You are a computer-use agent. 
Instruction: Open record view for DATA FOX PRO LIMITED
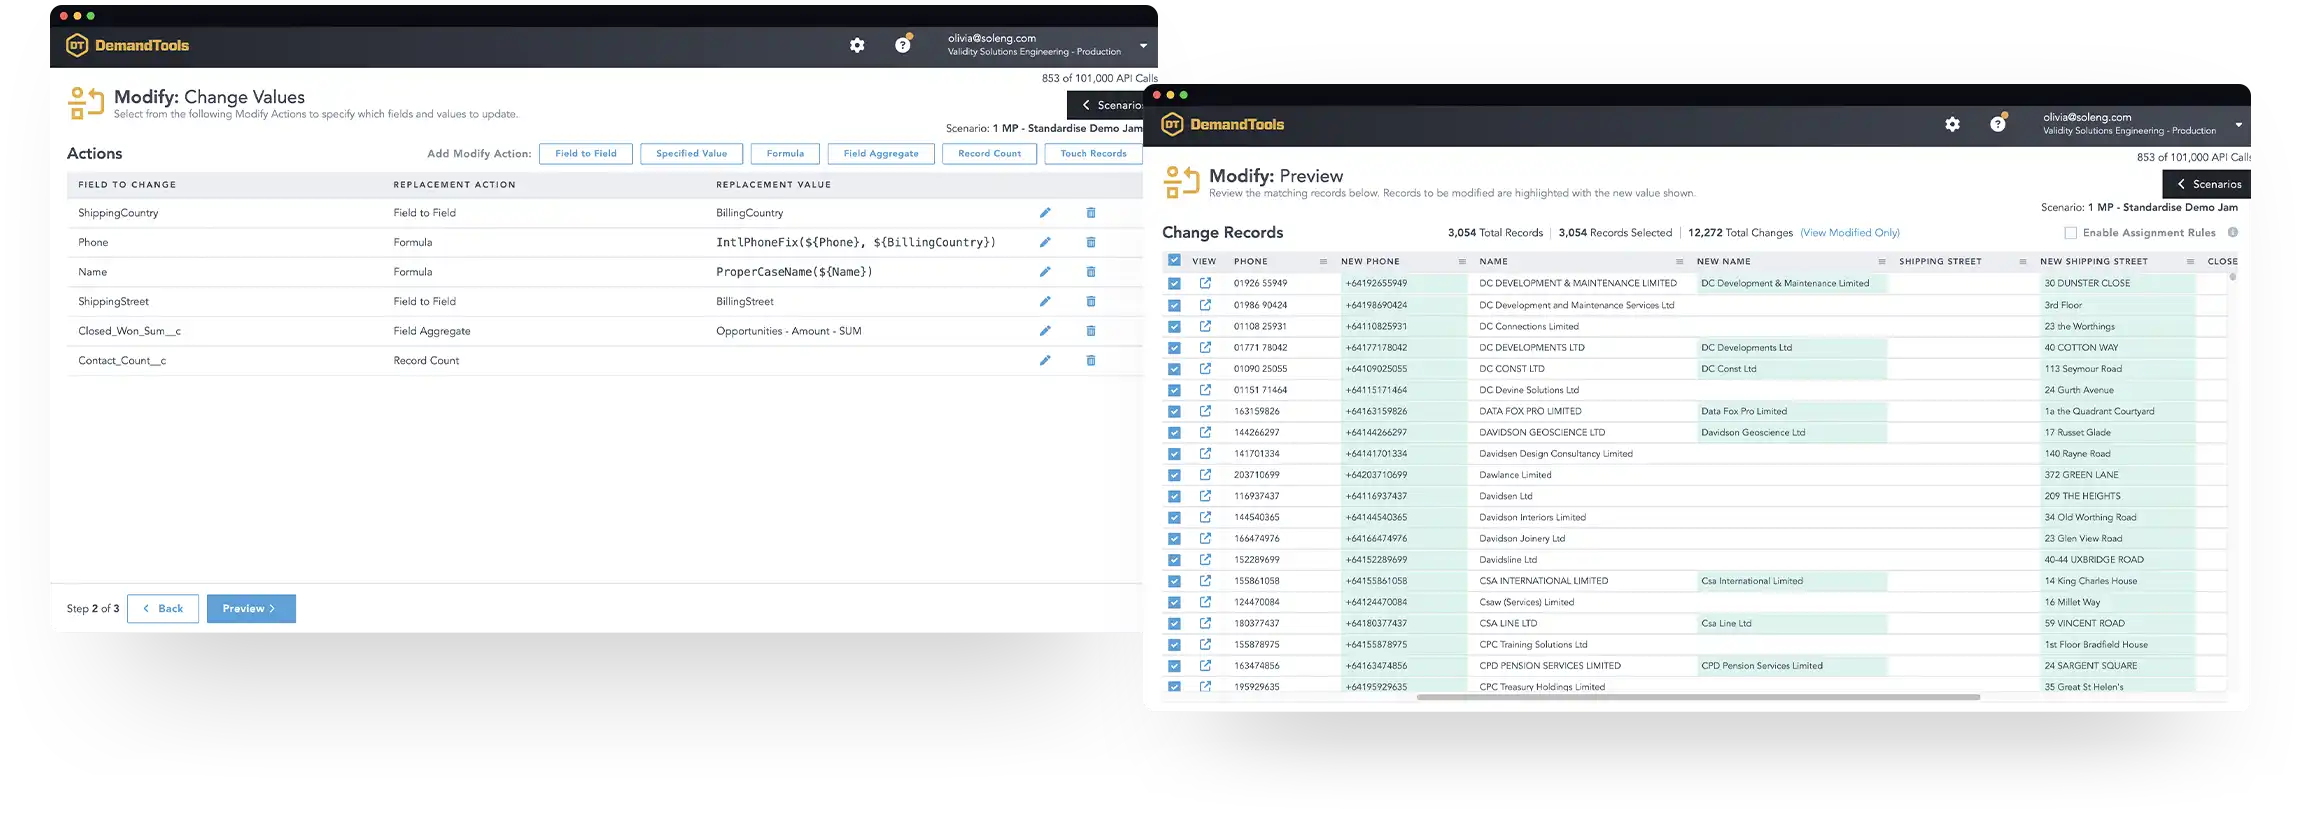click(1205, 411)
